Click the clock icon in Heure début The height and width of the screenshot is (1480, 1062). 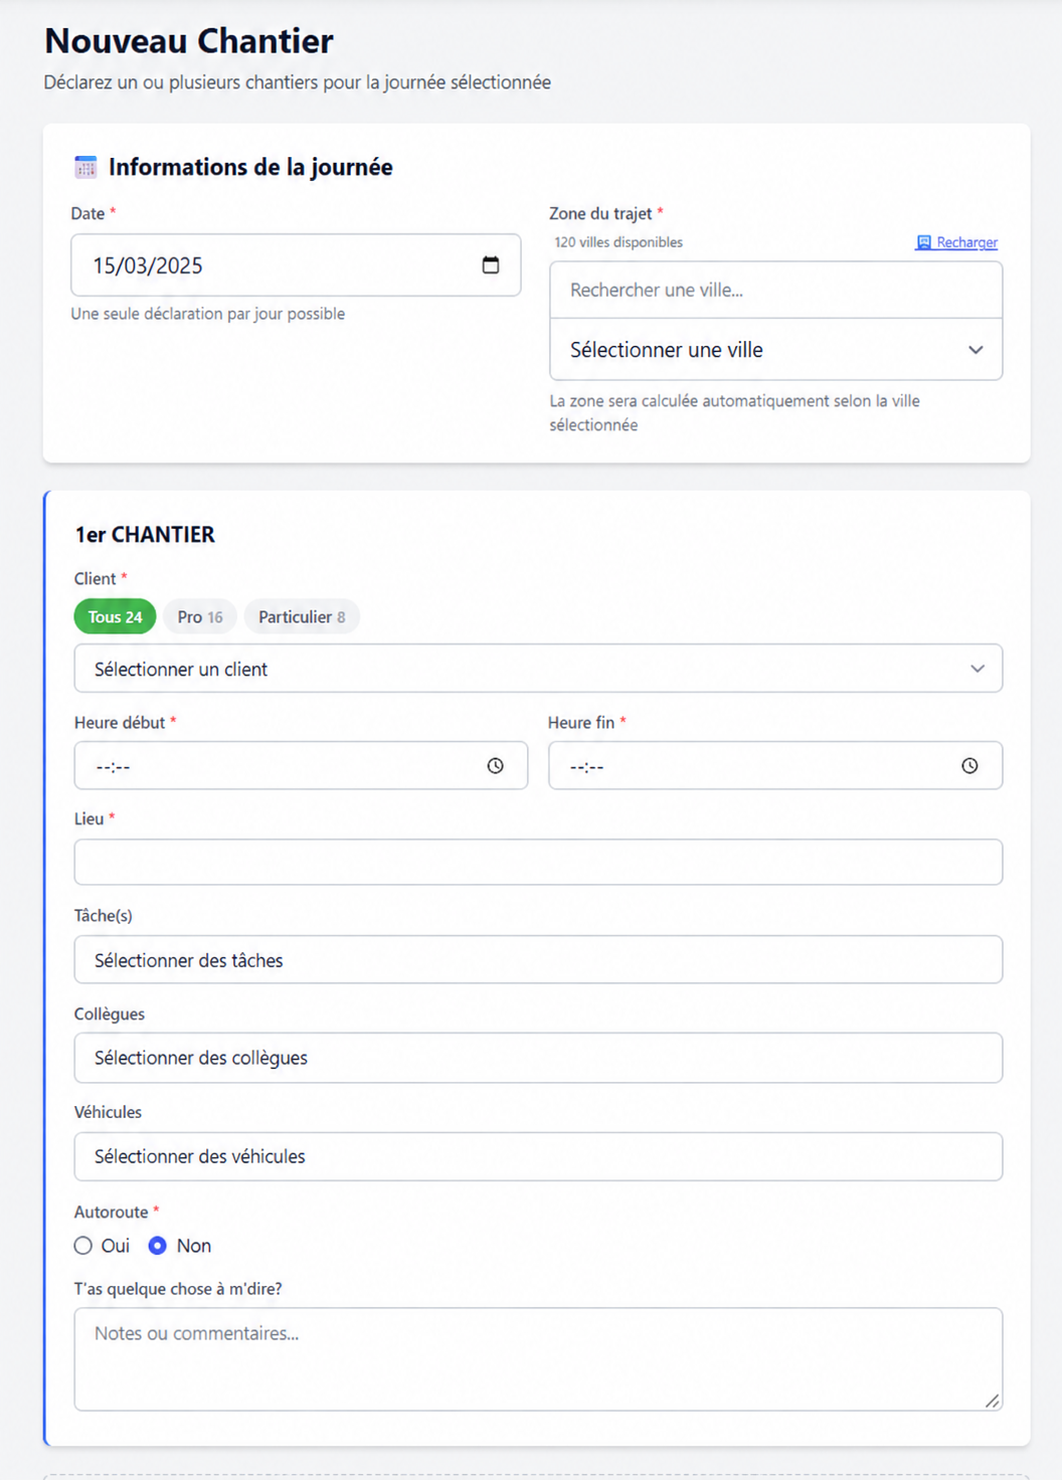(495, 766)
